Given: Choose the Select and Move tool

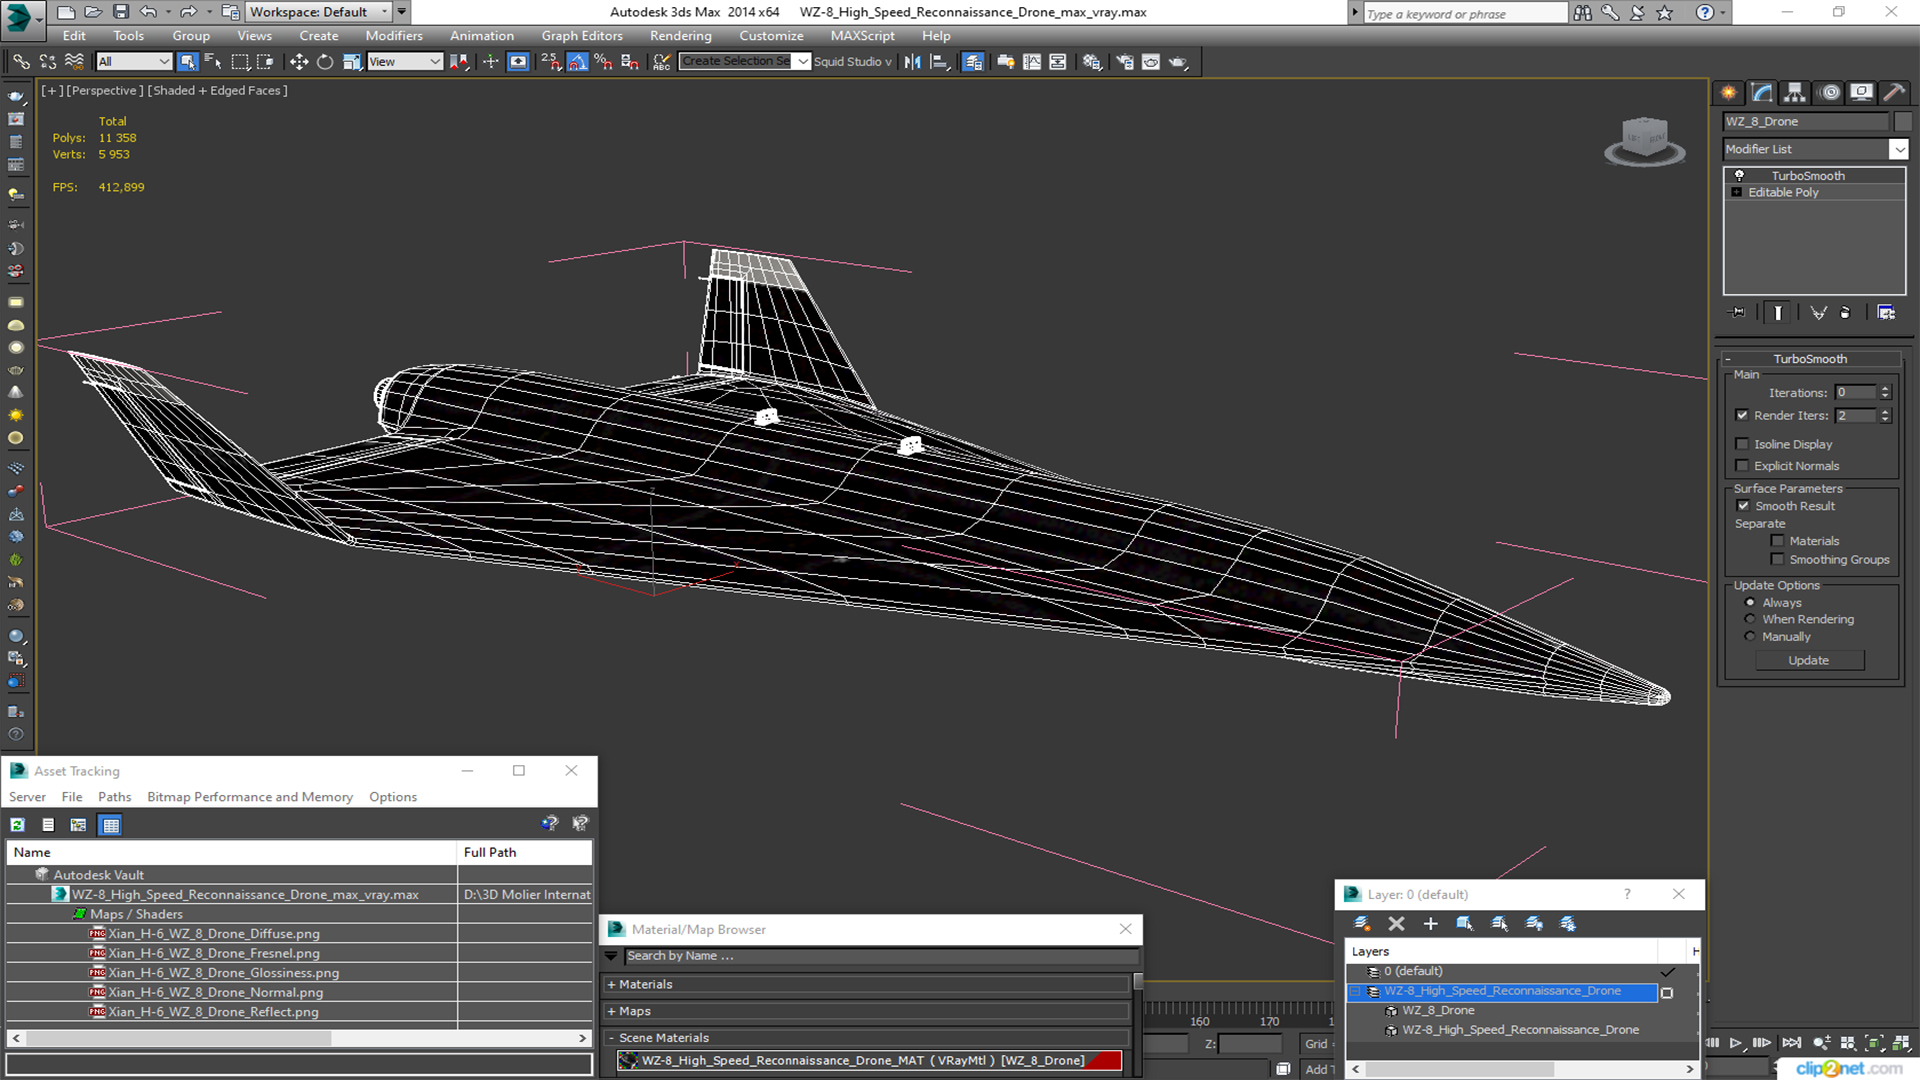Looking at the screenshot, I should tap(299, 62).
